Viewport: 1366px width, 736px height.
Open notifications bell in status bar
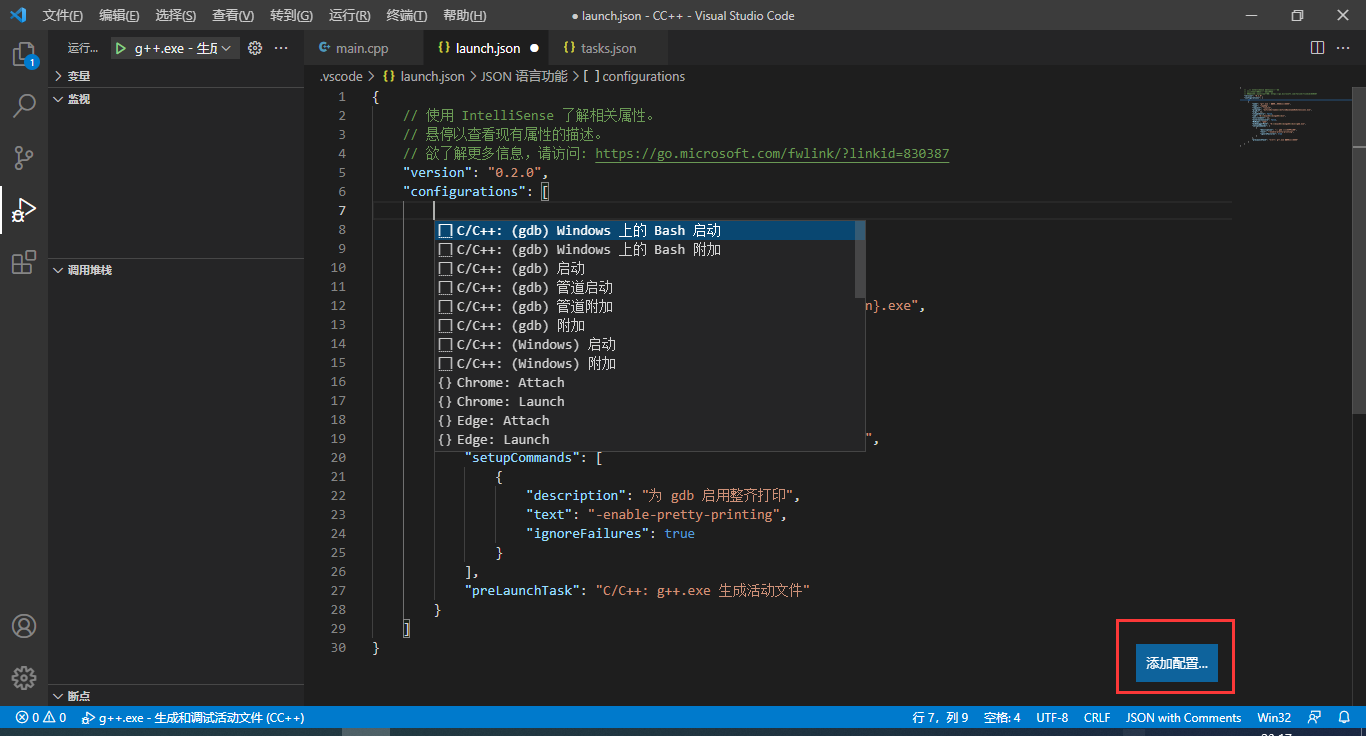point(1345,717)
